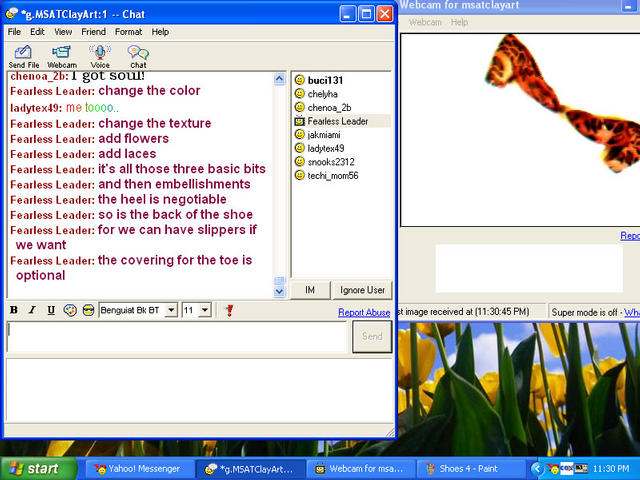640x480 pixels.
Task: Open the Format menu
Action: tap(128, 32)
